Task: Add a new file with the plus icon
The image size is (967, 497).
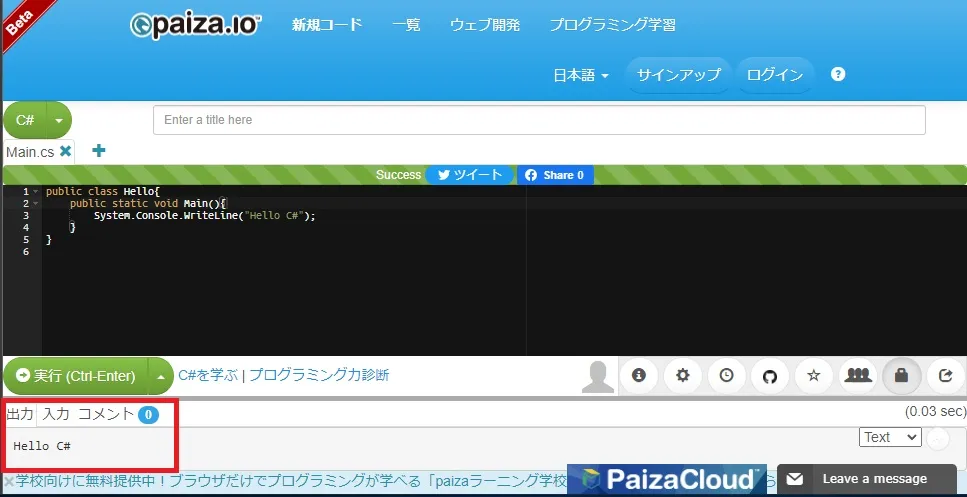Action: [x=99, y=150]
